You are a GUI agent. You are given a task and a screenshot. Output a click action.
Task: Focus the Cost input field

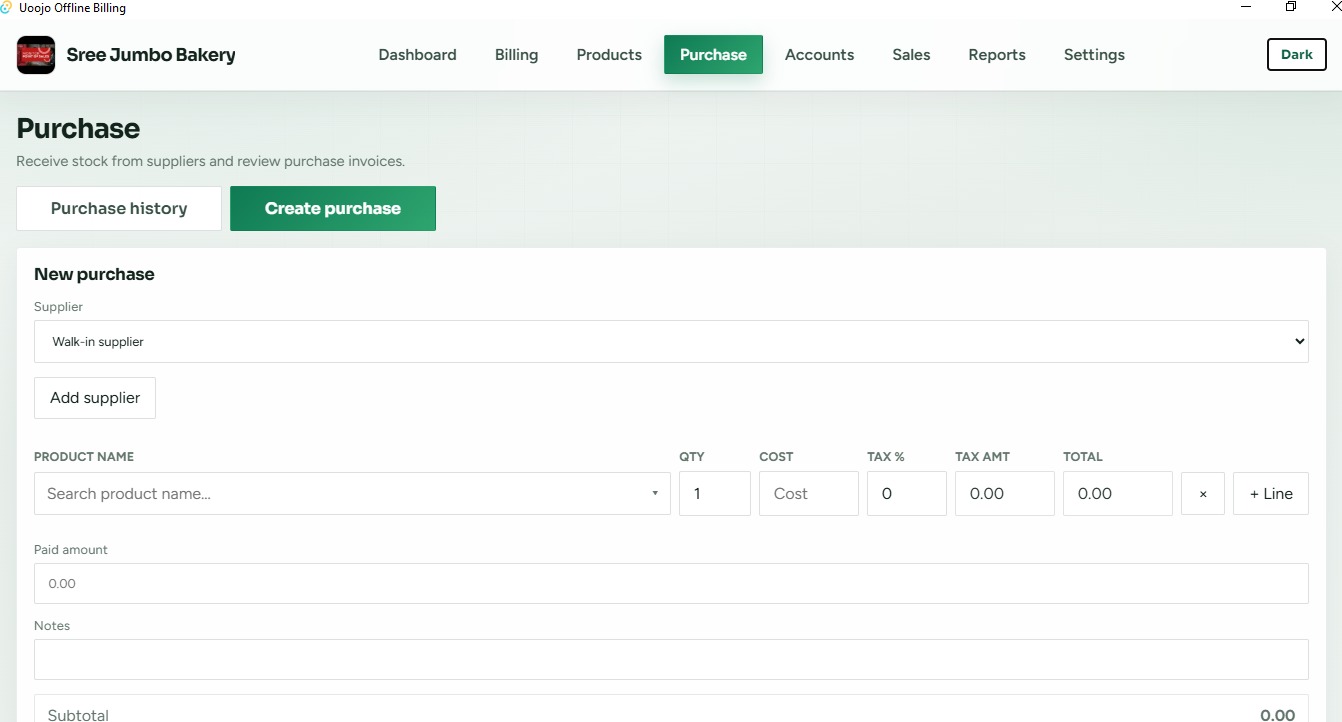(809, 494)
